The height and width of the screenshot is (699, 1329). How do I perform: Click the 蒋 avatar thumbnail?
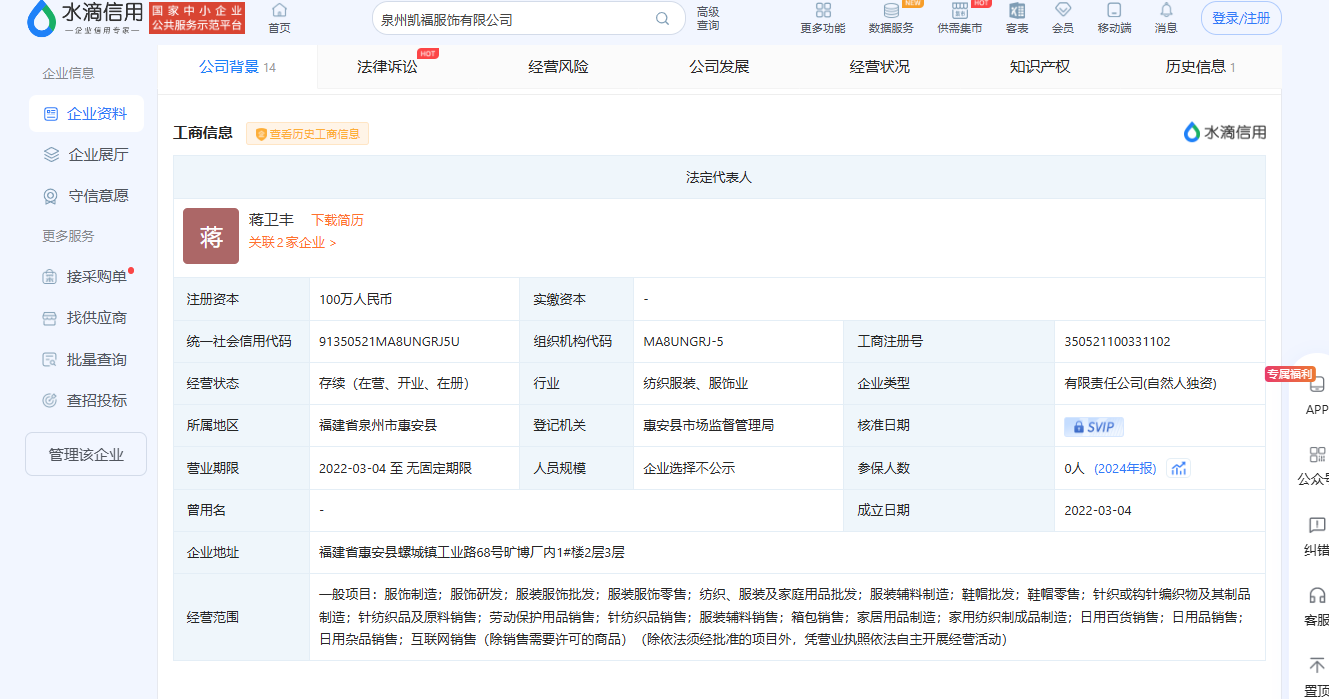211,236
